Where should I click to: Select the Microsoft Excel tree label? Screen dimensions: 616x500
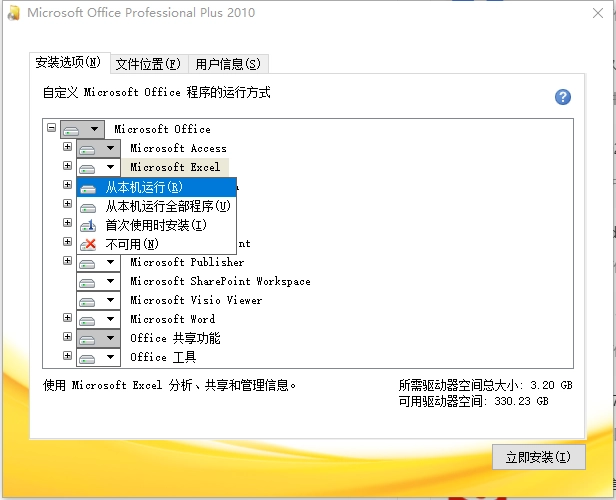pyautogui.click(x=175, y=167)
